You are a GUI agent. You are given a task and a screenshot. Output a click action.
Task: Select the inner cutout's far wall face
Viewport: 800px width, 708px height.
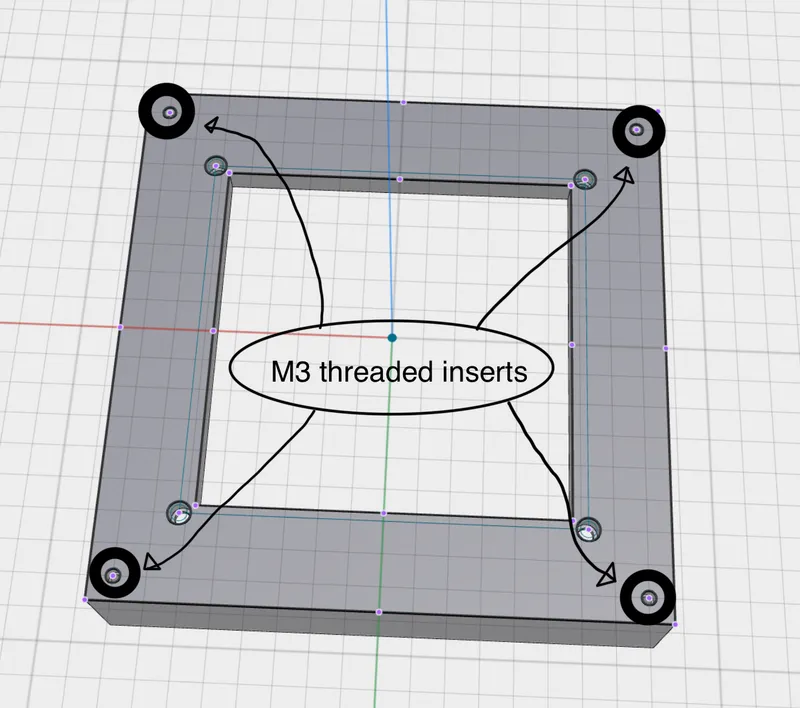[401, 186]
